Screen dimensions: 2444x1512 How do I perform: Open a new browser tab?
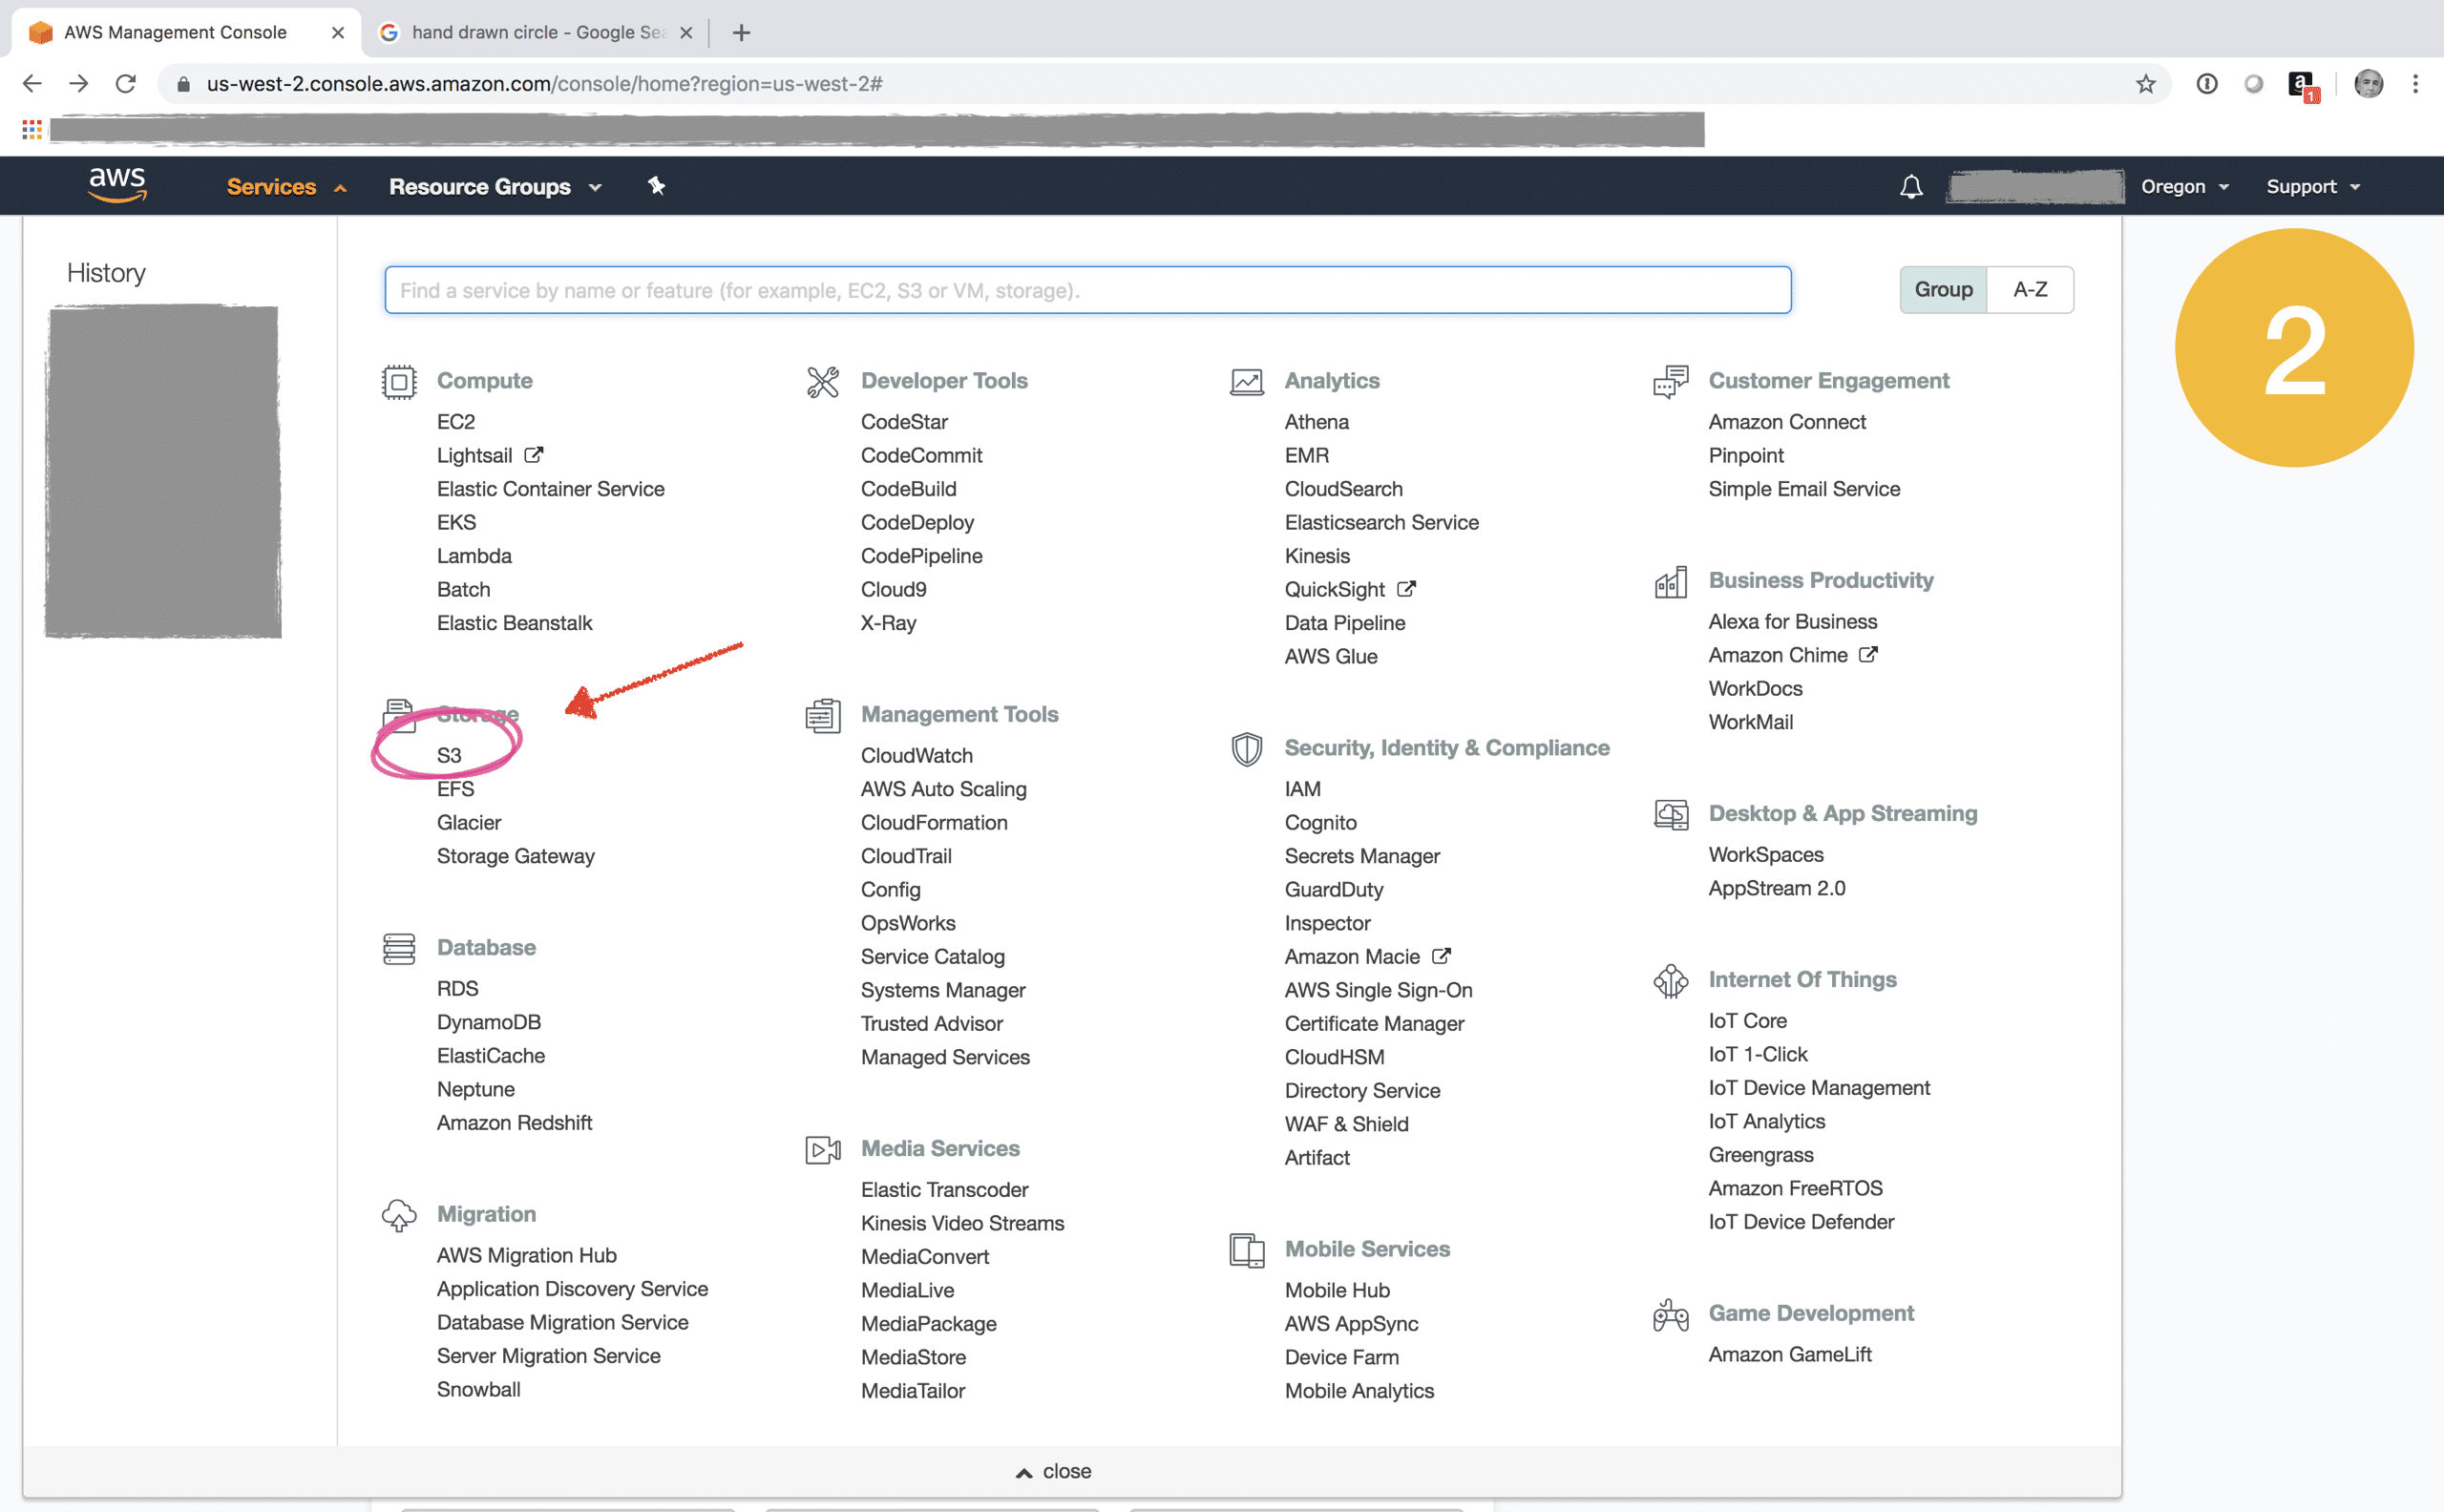click(741, 33)
